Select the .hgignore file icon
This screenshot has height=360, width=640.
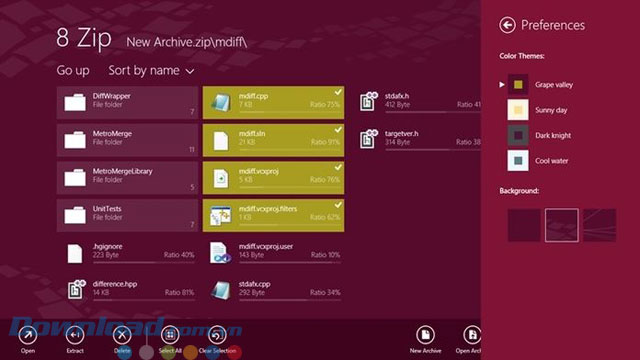(x=75, y=253)
